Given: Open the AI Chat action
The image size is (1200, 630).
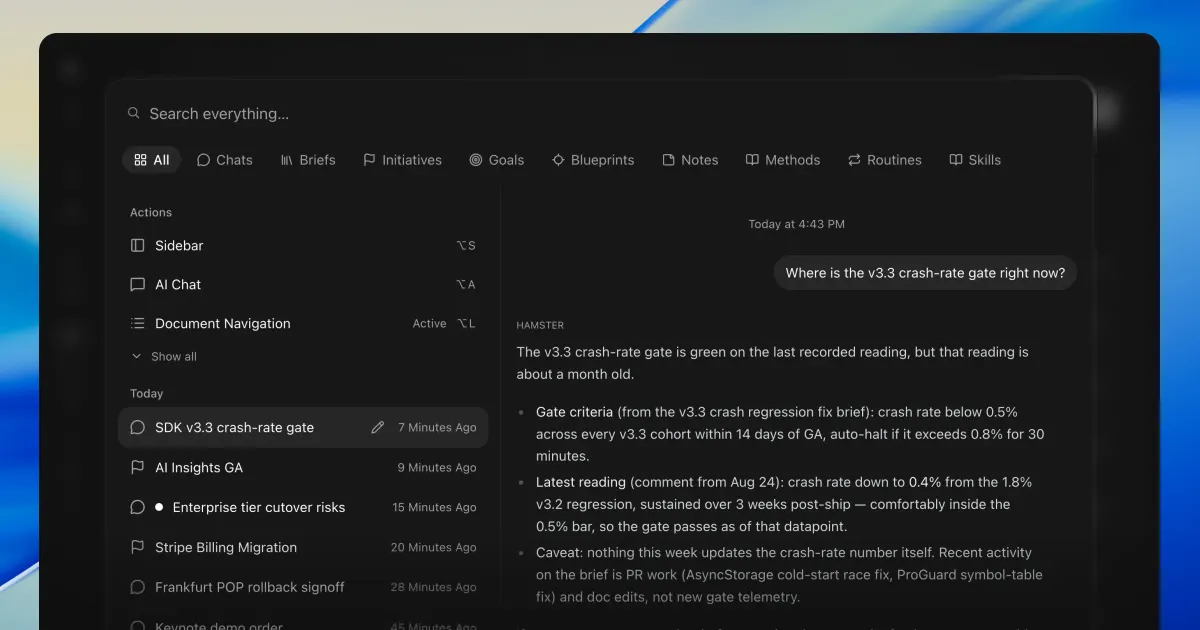Looking at the screenshot, I should (303, 284).
